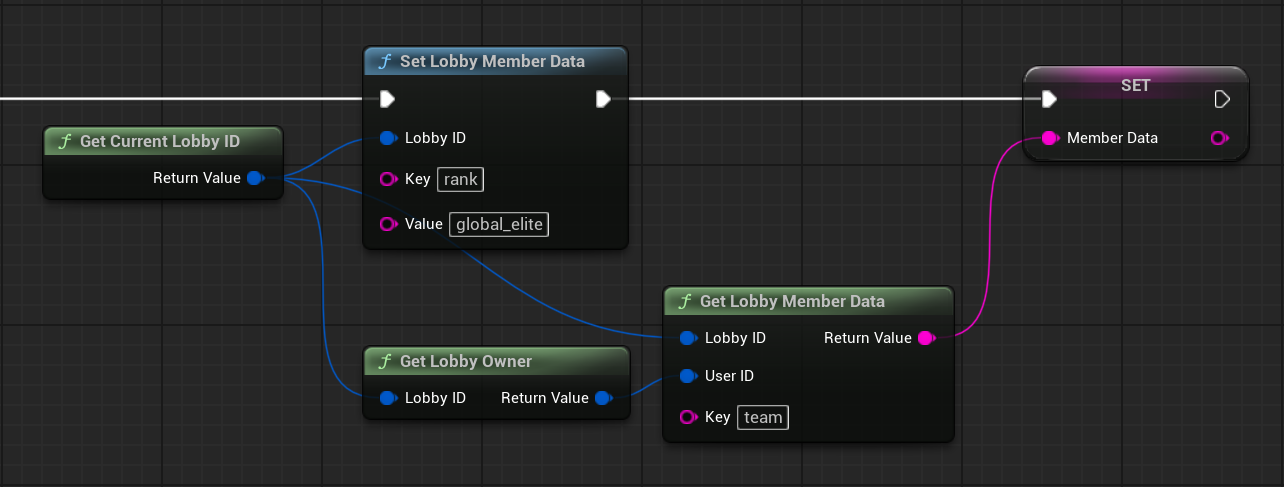The image size is (1284, 487).
Task: Click the Set Lobby Member Data output execution pin
Action: point(603,99)
